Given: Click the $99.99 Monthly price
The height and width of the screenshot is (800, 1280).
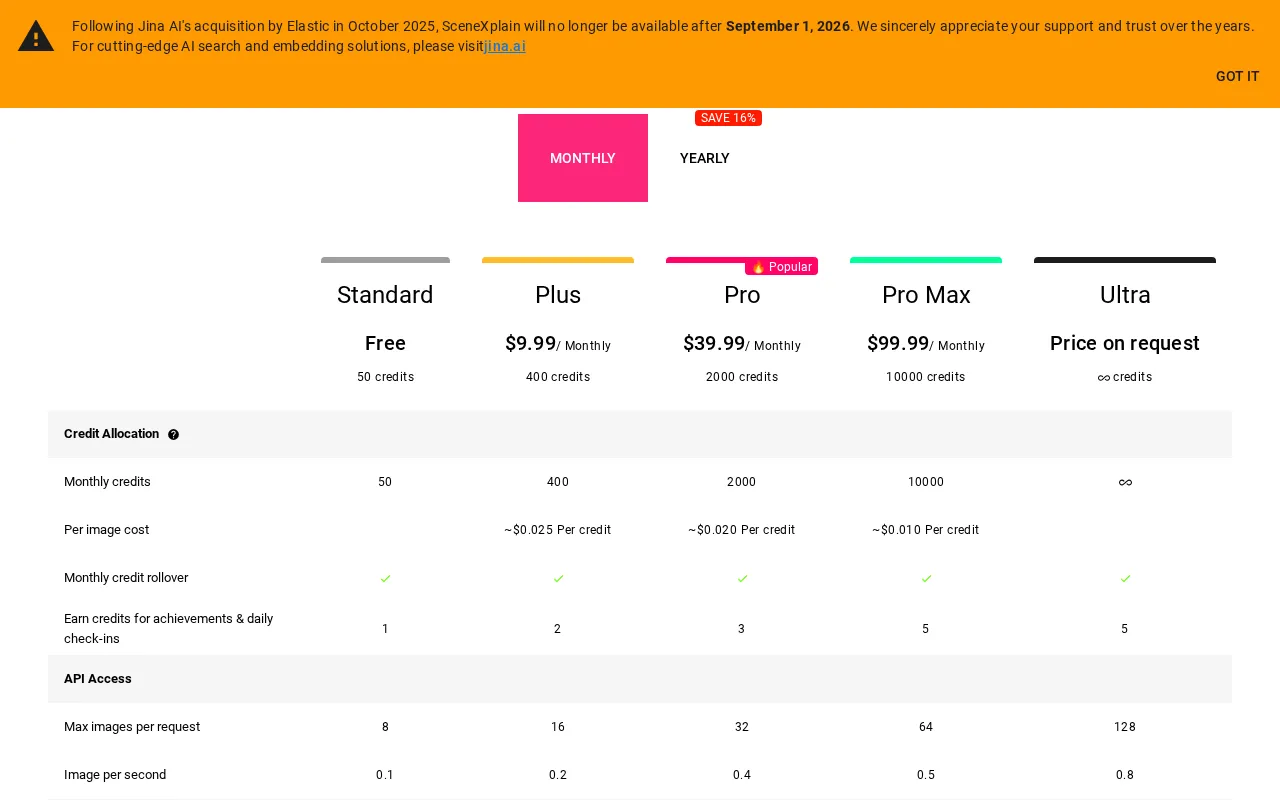Looking at the screenshot, I should point(926,344).
